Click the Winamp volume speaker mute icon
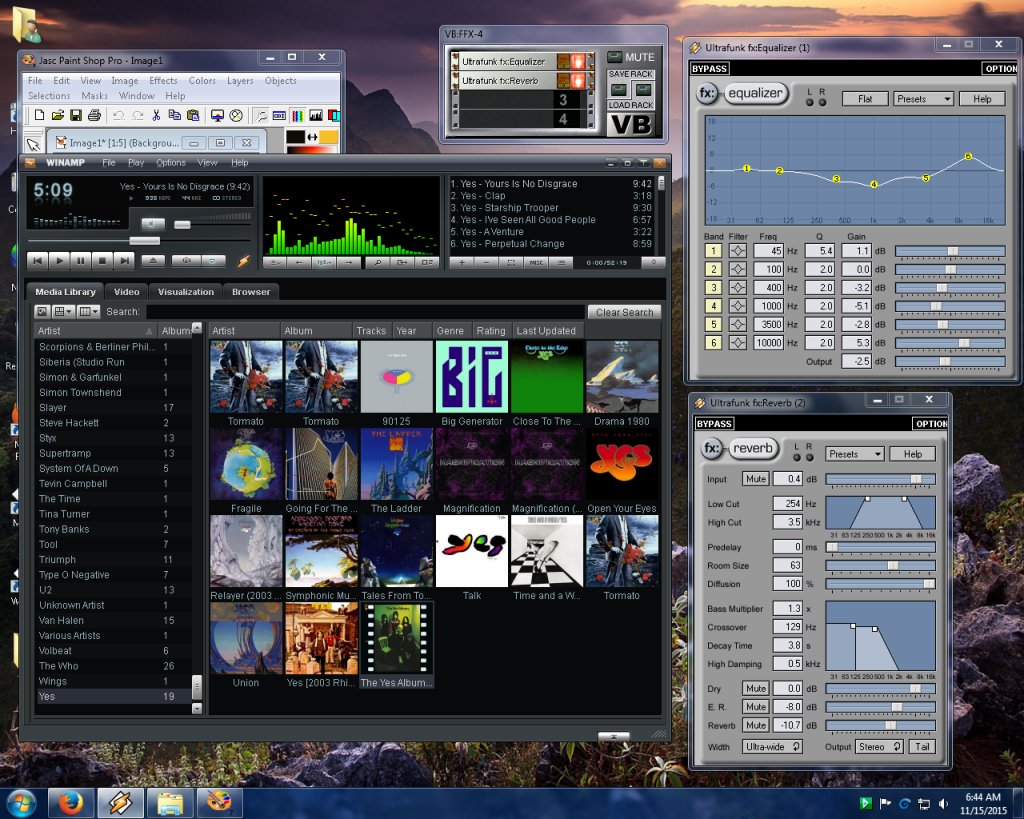The height and width of the screenshot is (819, 1024). (152, 224)
